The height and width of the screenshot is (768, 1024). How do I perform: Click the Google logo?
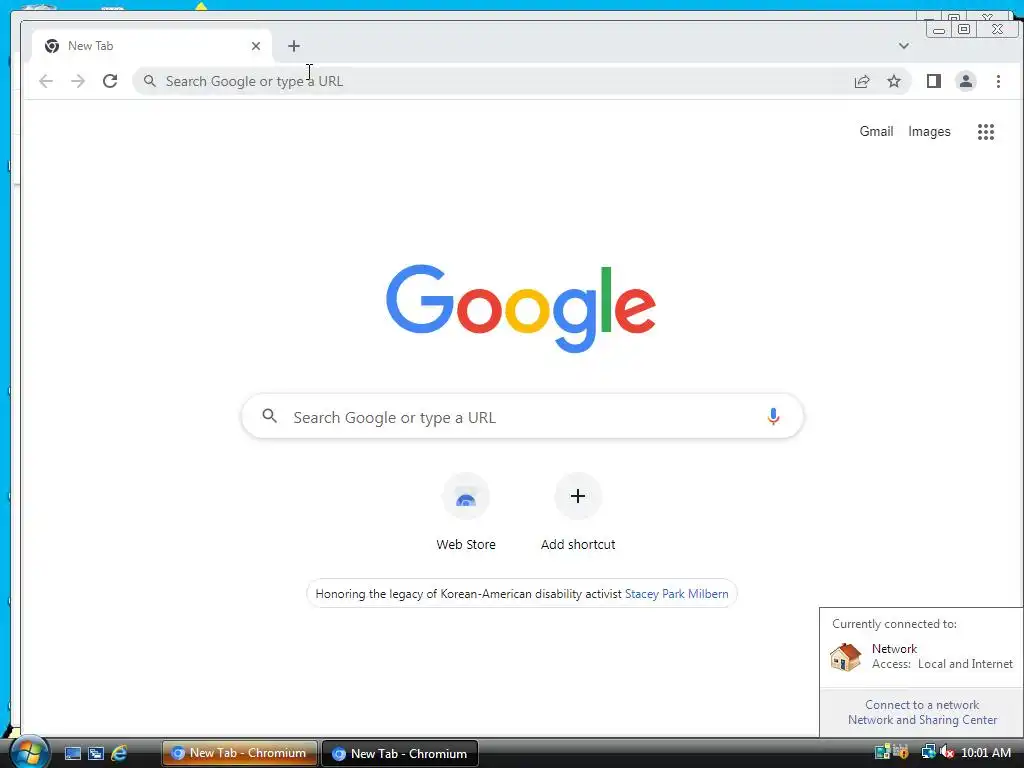[x=520, y=308]
